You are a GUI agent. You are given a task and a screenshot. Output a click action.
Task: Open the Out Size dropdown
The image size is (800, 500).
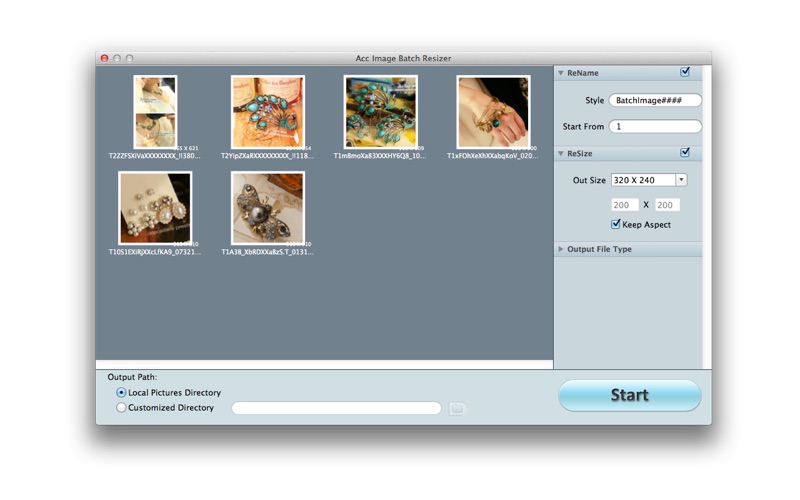pos(681,180)
